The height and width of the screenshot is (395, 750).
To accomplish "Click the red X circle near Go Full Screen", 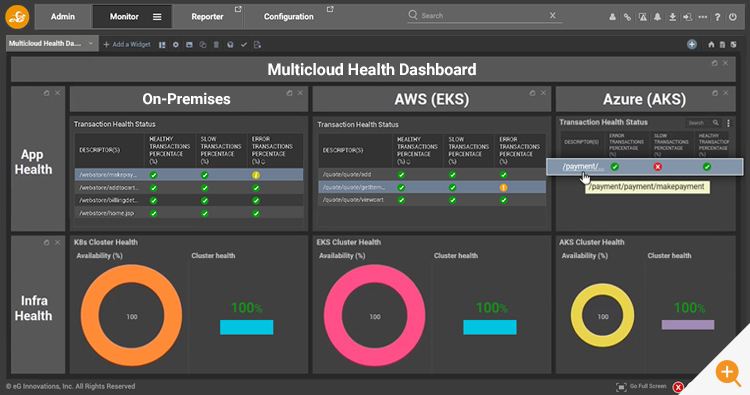I will click(x=678, y=387).
